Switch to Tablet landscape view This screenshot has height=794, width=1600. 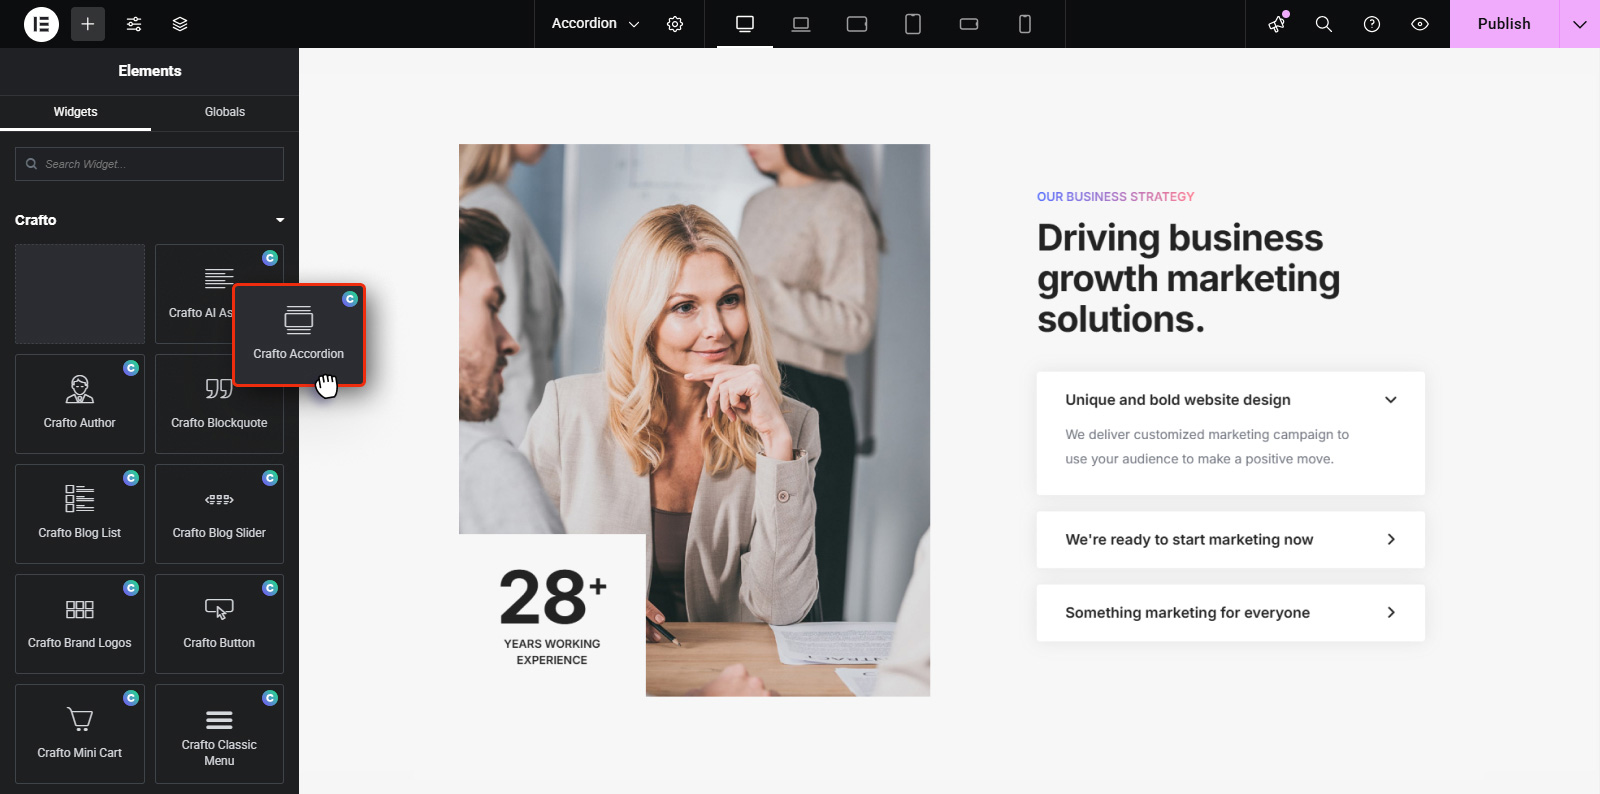coord(857,24)
